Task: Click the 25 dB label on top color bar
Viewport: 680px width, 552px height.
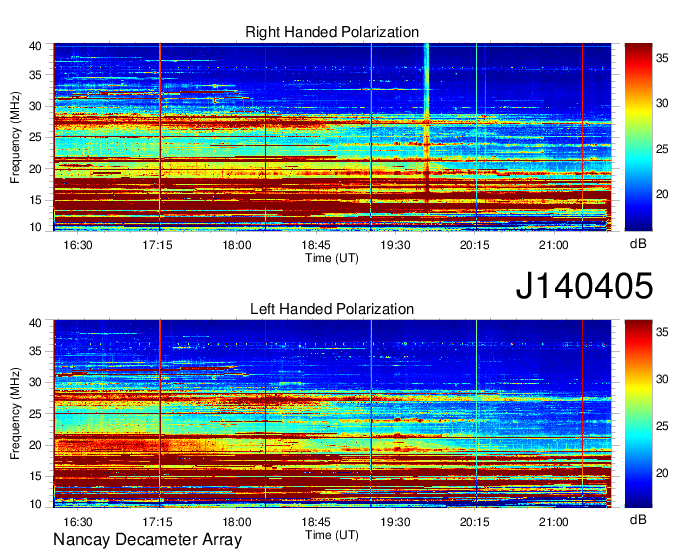Action: pos(662,150)
